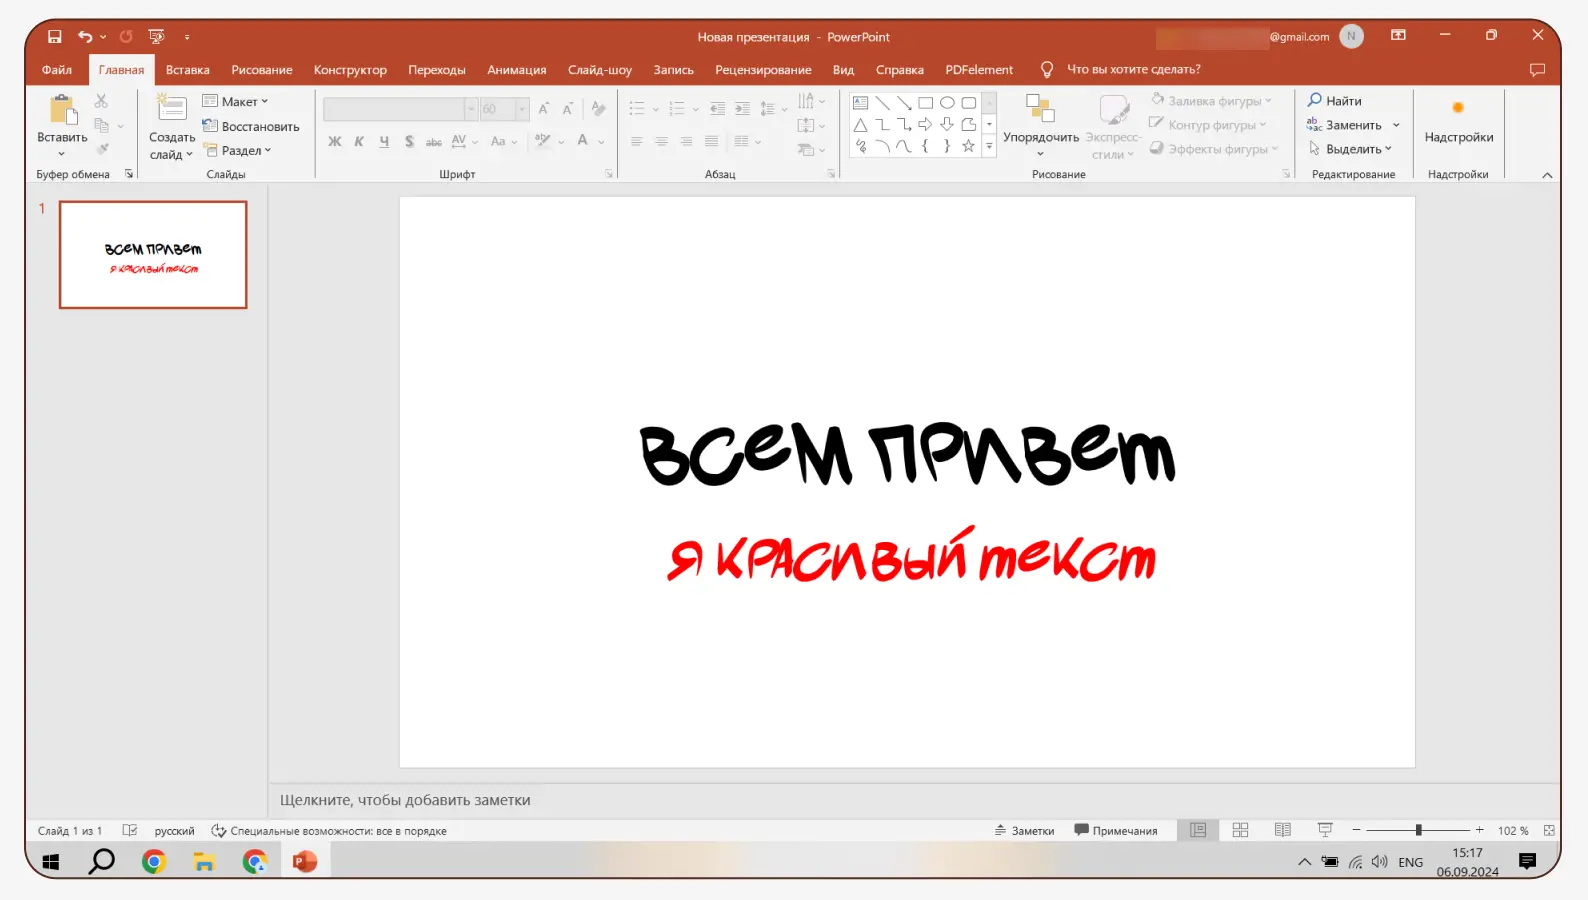This screenshot has height=900, width=1588.
Task: Select the arrow line shape
Action: (904, 102)
